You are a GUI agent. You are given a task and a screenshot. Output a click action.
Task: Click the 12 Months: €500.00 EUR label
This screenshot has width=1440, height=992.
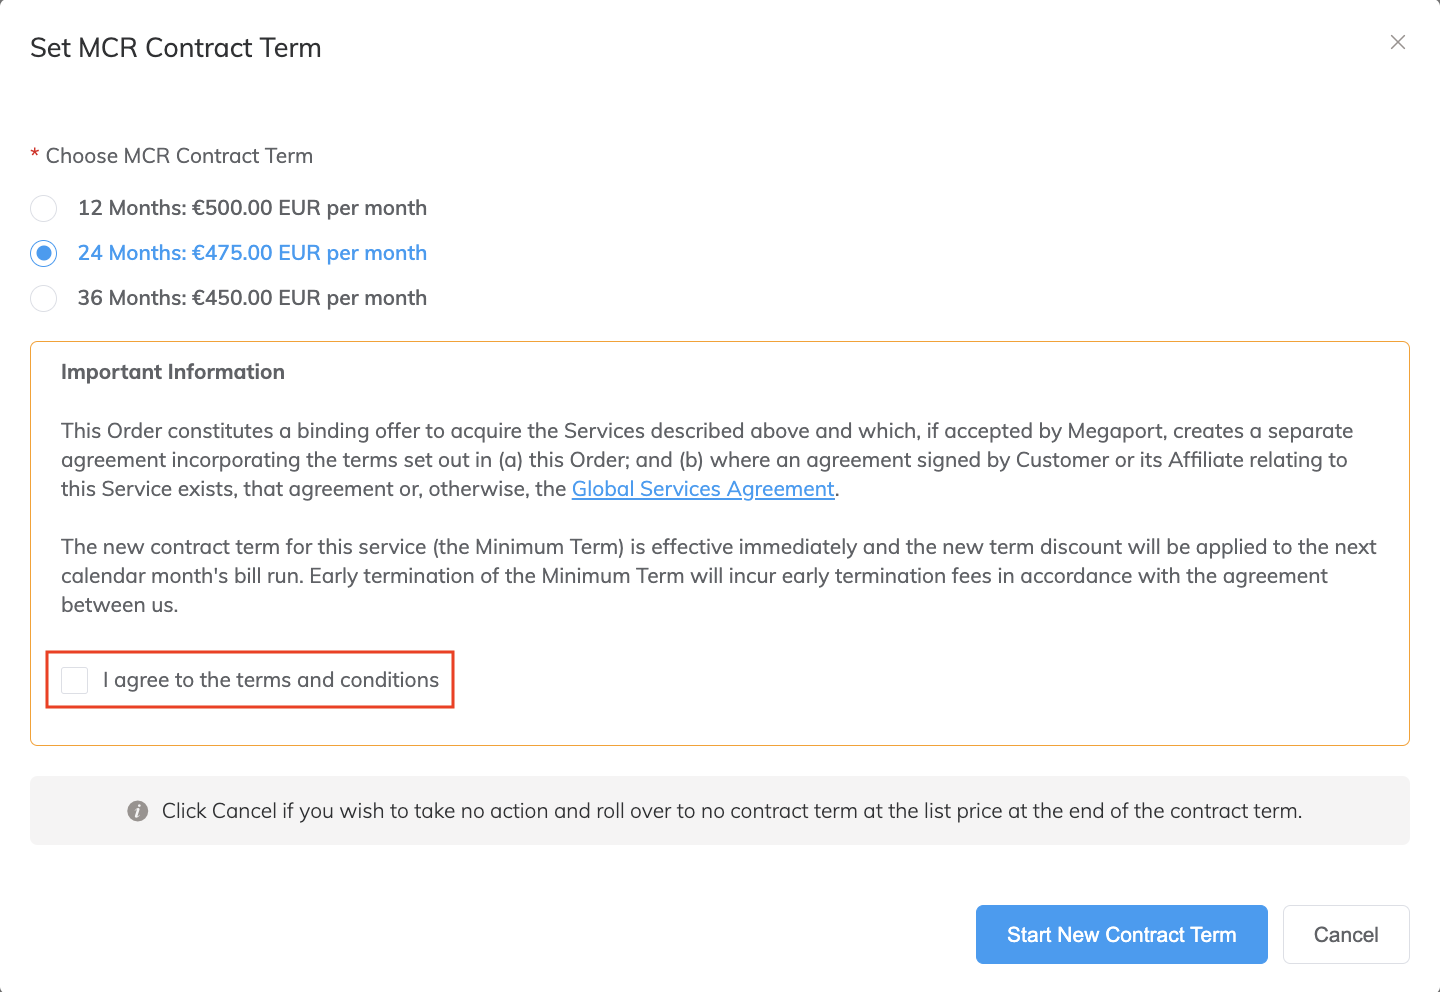coord(252,208)
